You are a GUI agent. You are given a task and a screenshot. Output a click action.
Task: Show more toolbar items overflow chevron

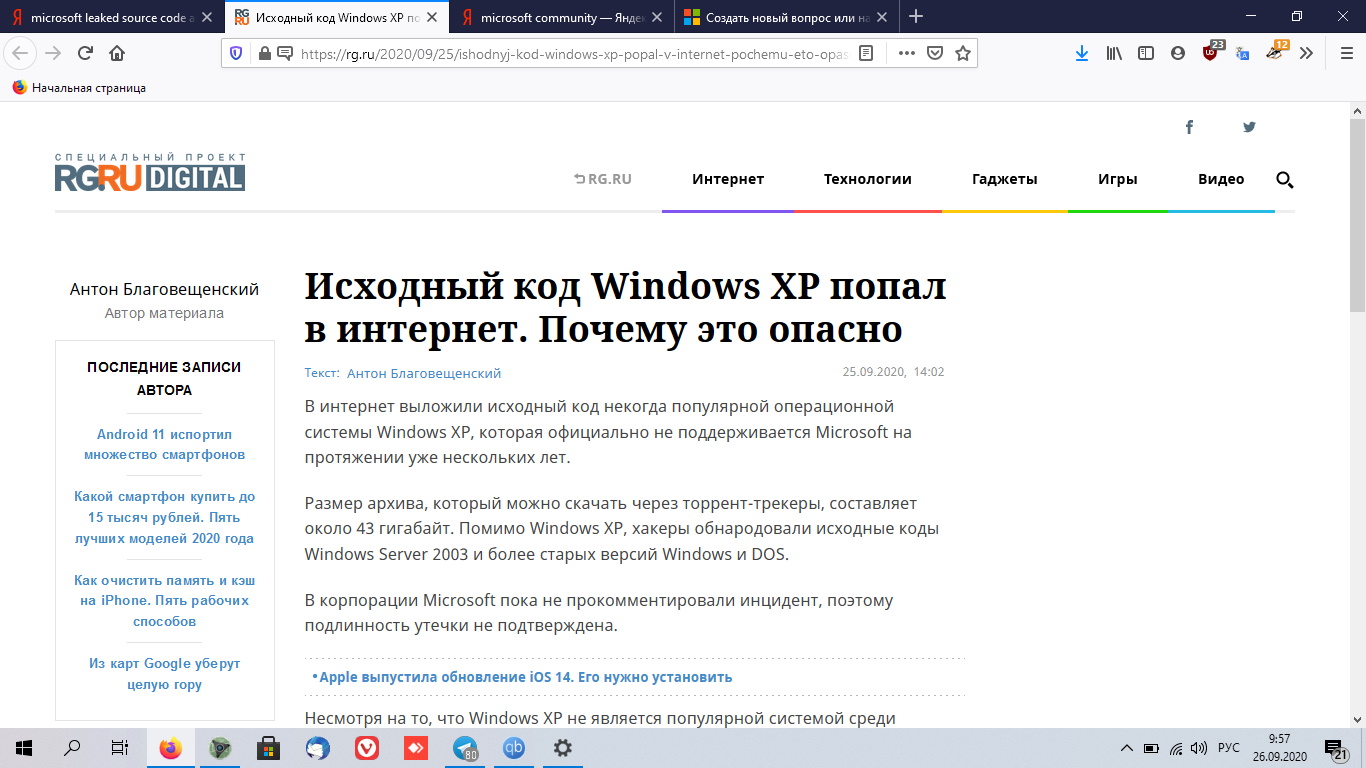[1306, 54]
